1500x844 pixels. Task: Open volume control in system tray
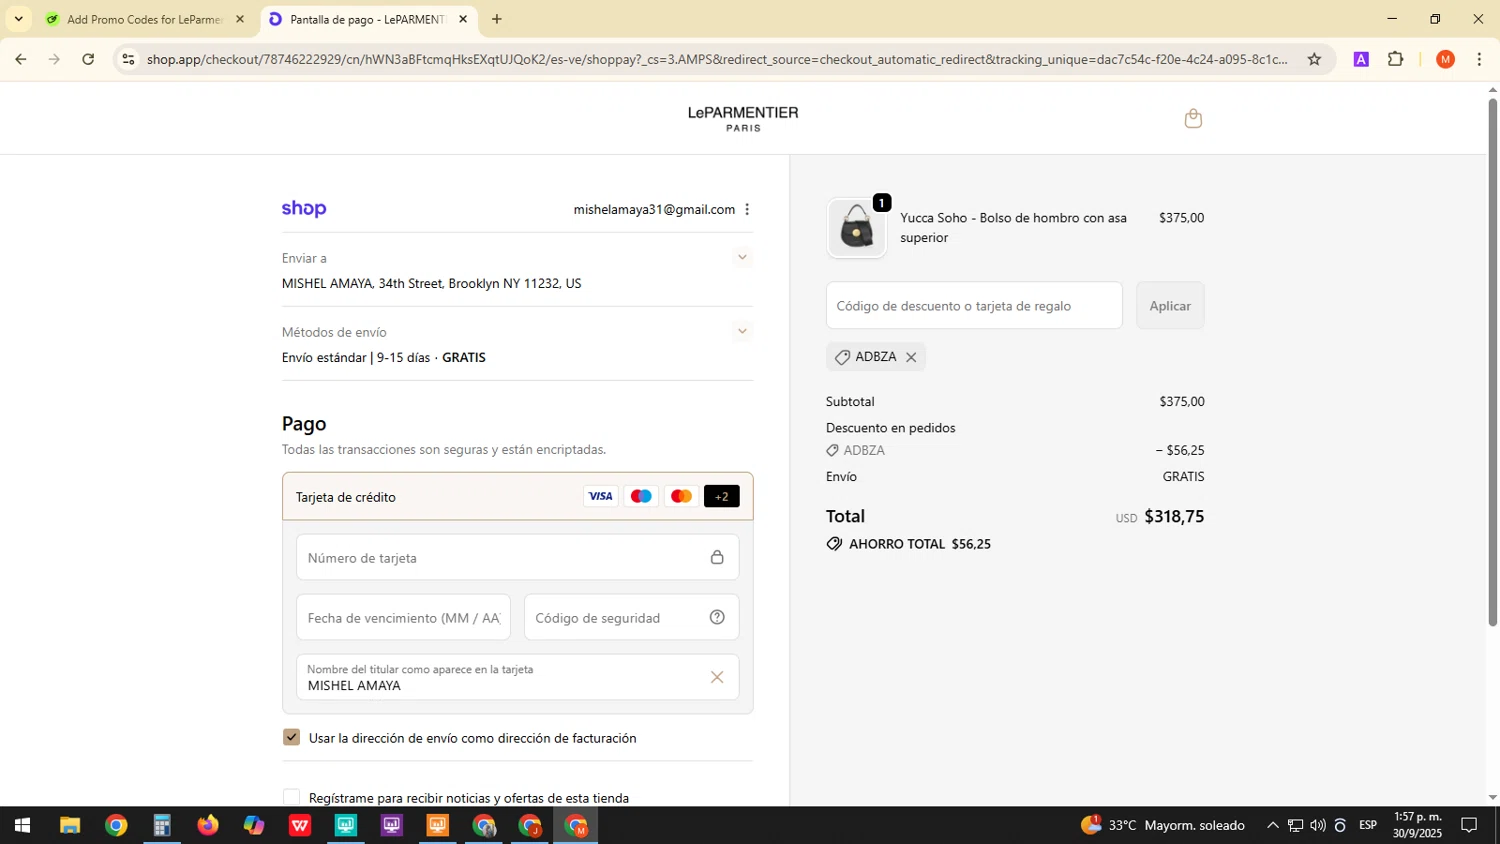[x=1318, y=826]
